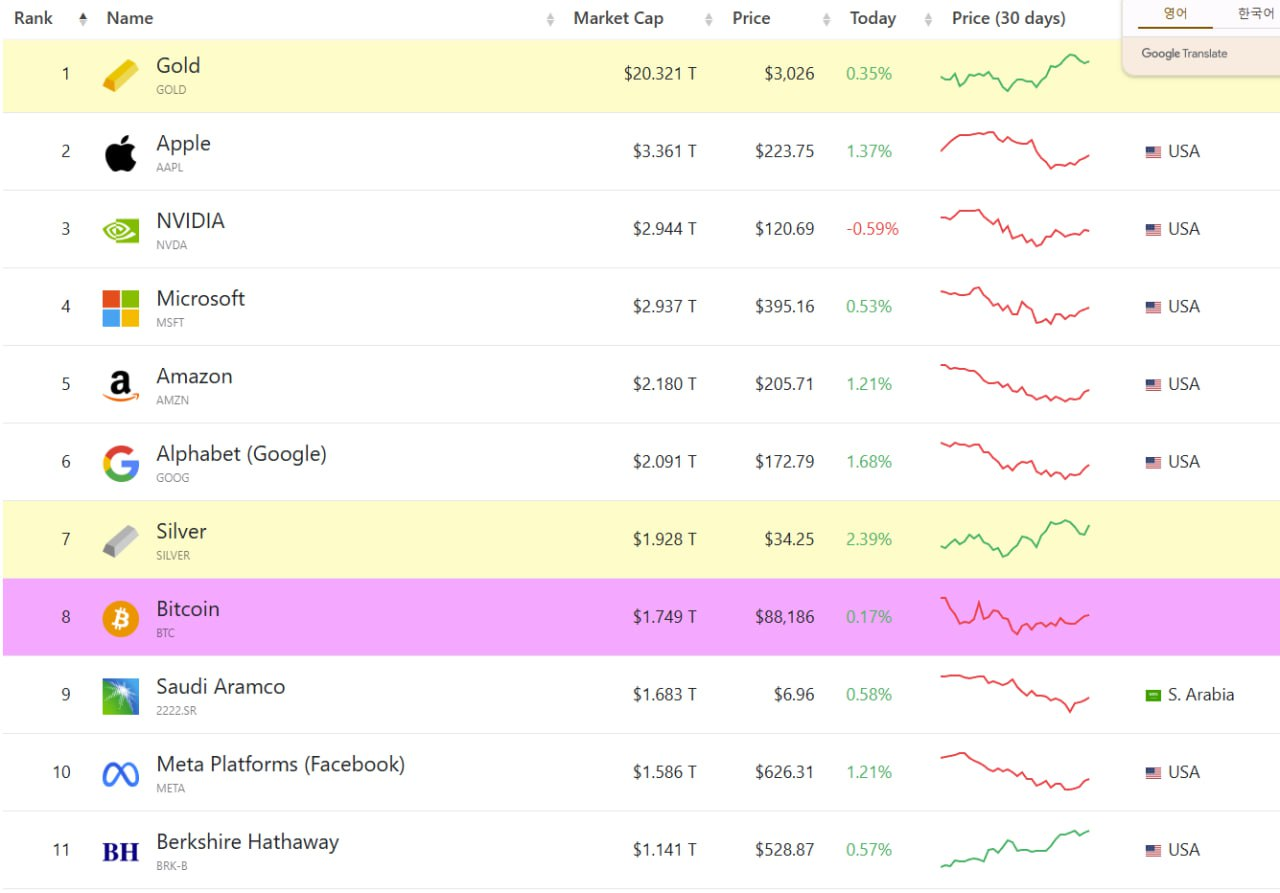Sort table by Name column header
Image resolution: width=1280 pixels, height=893 pixels.
130,18
